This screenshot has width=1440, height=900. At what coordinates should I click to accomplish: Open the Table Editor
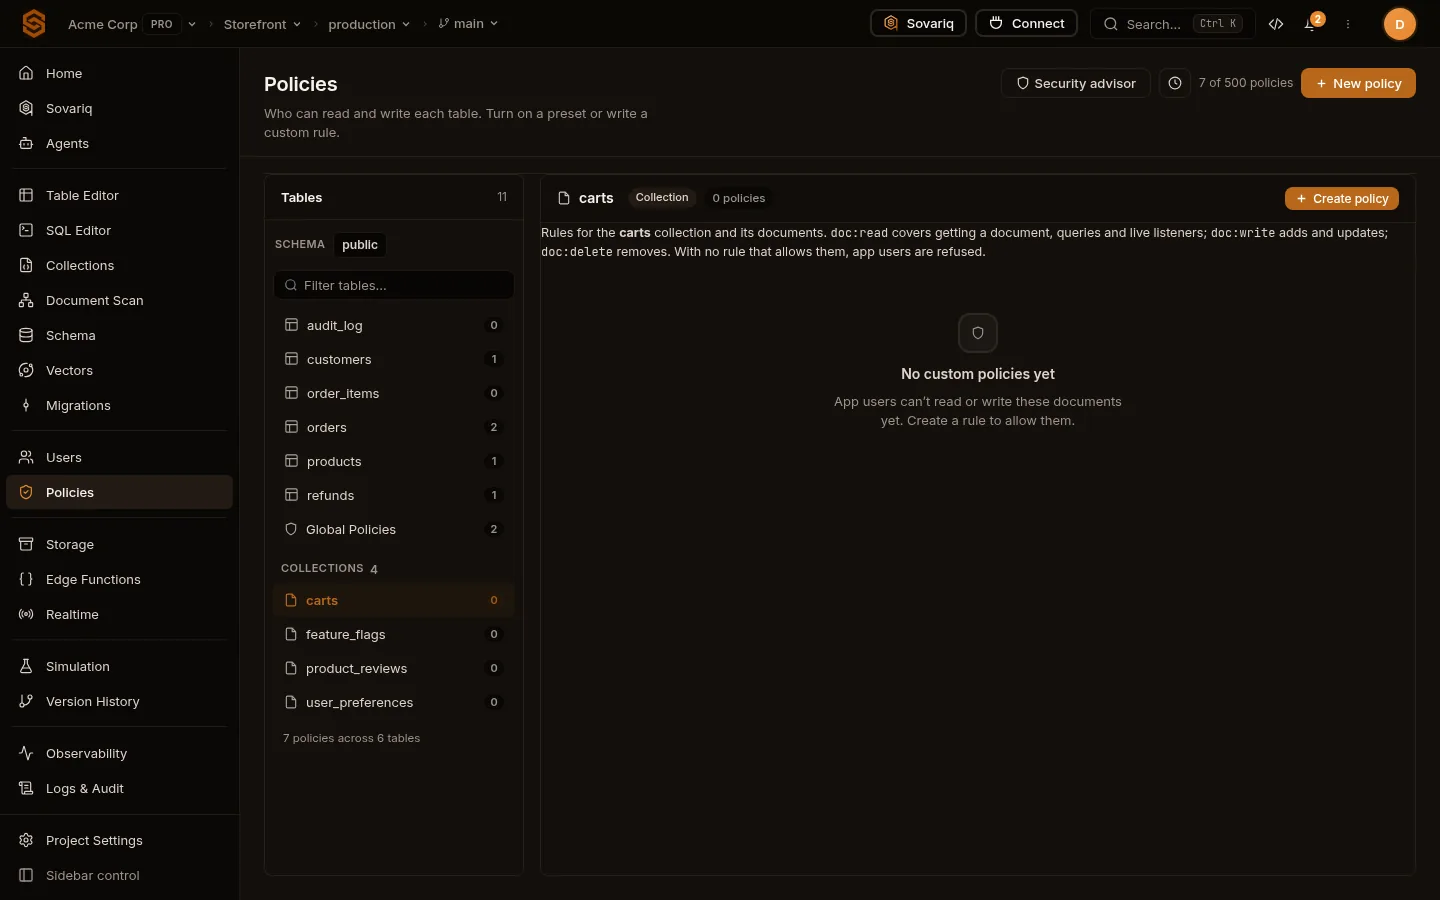(119, 195)
